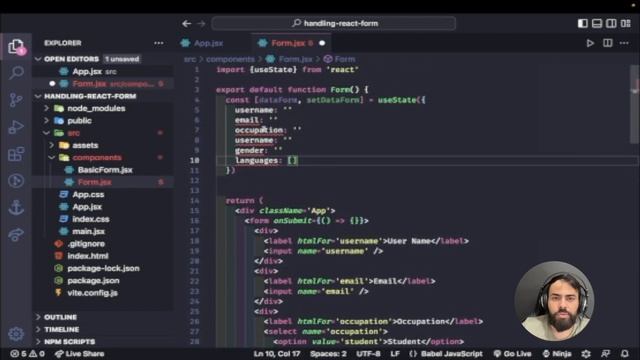The height and width of the screenshot is (360, 640).
Task: Change end of line sequence LF
Action: 395,354
